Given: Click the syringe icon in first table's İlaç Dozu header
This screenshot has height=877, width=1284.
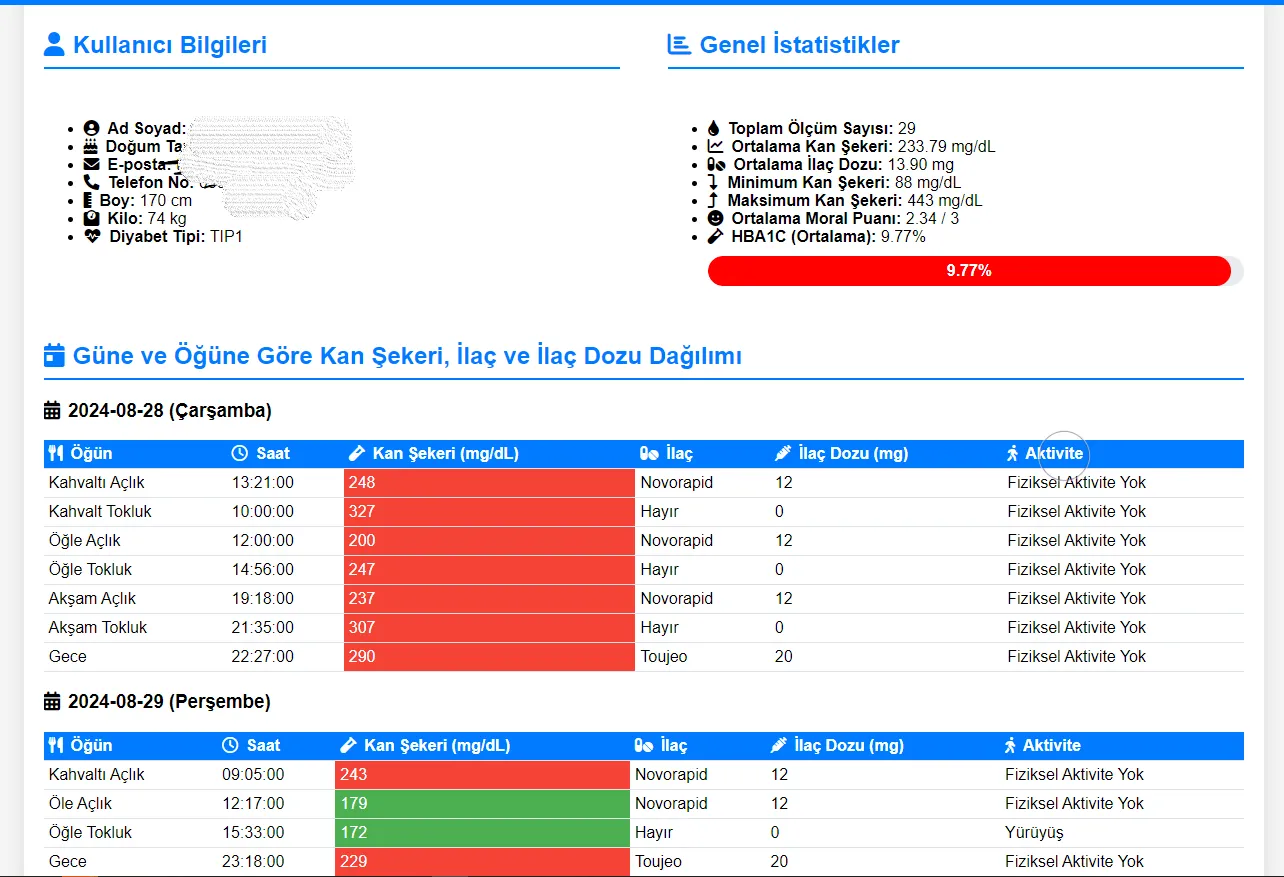Looking at the screenshot, I should tap(783, 454).
